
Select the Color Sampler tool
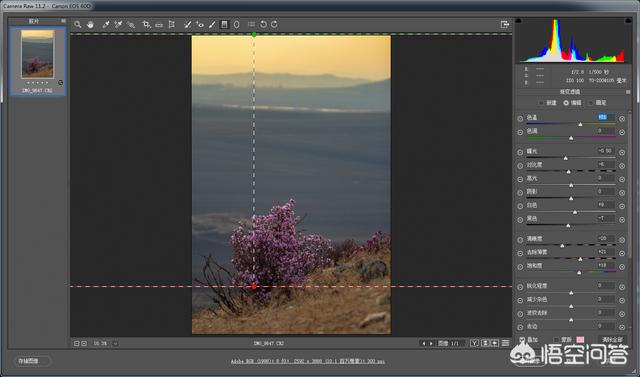(118, 24)
